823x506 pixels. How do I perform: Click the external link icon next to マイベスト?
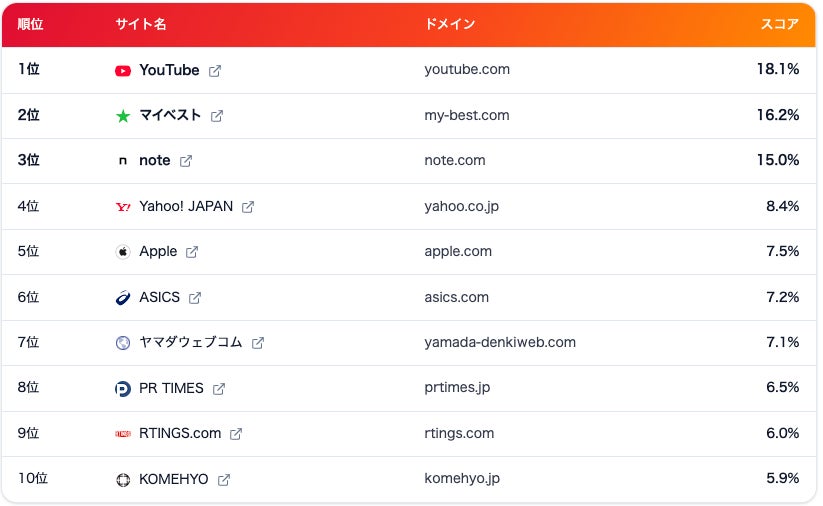point(217,116)
